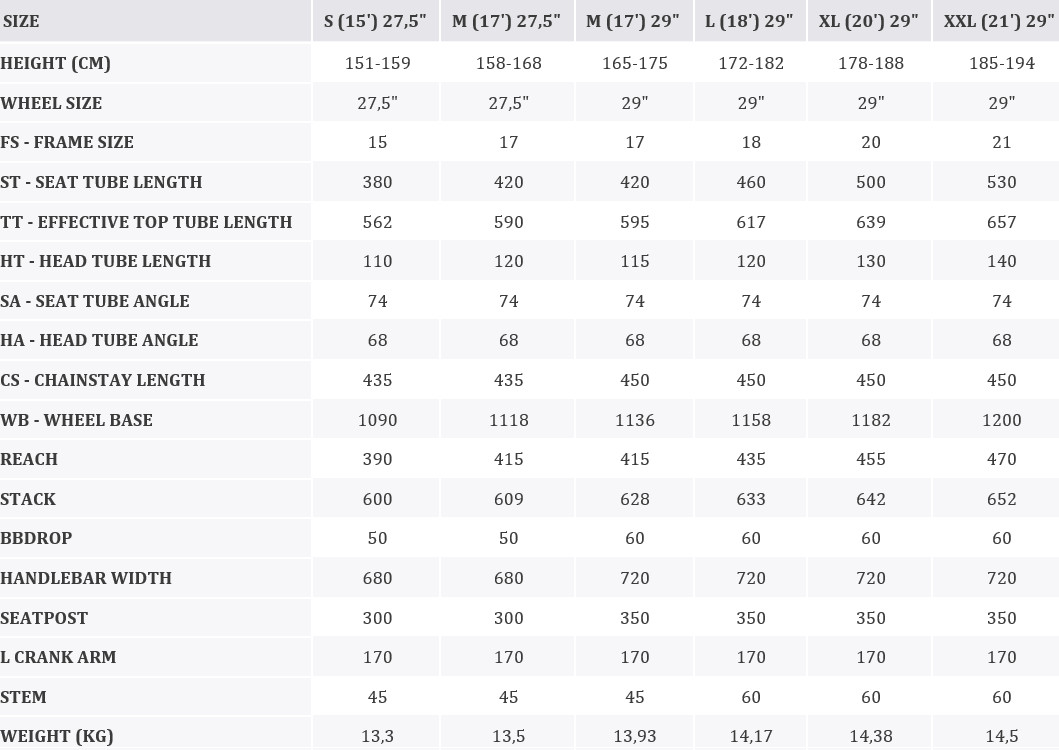Click the WB - WHEEL BASE row label
Screen dimensions: 1059x750
[x=77, y=420]
